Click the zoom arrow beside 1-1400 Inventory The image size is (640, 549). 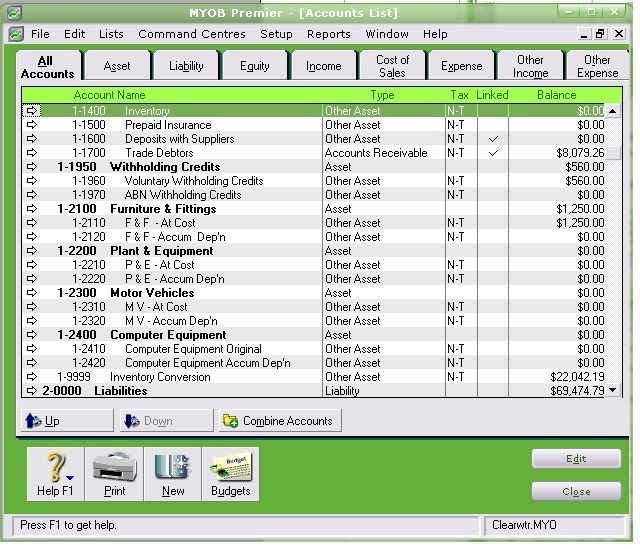click(x=31, y=111)
